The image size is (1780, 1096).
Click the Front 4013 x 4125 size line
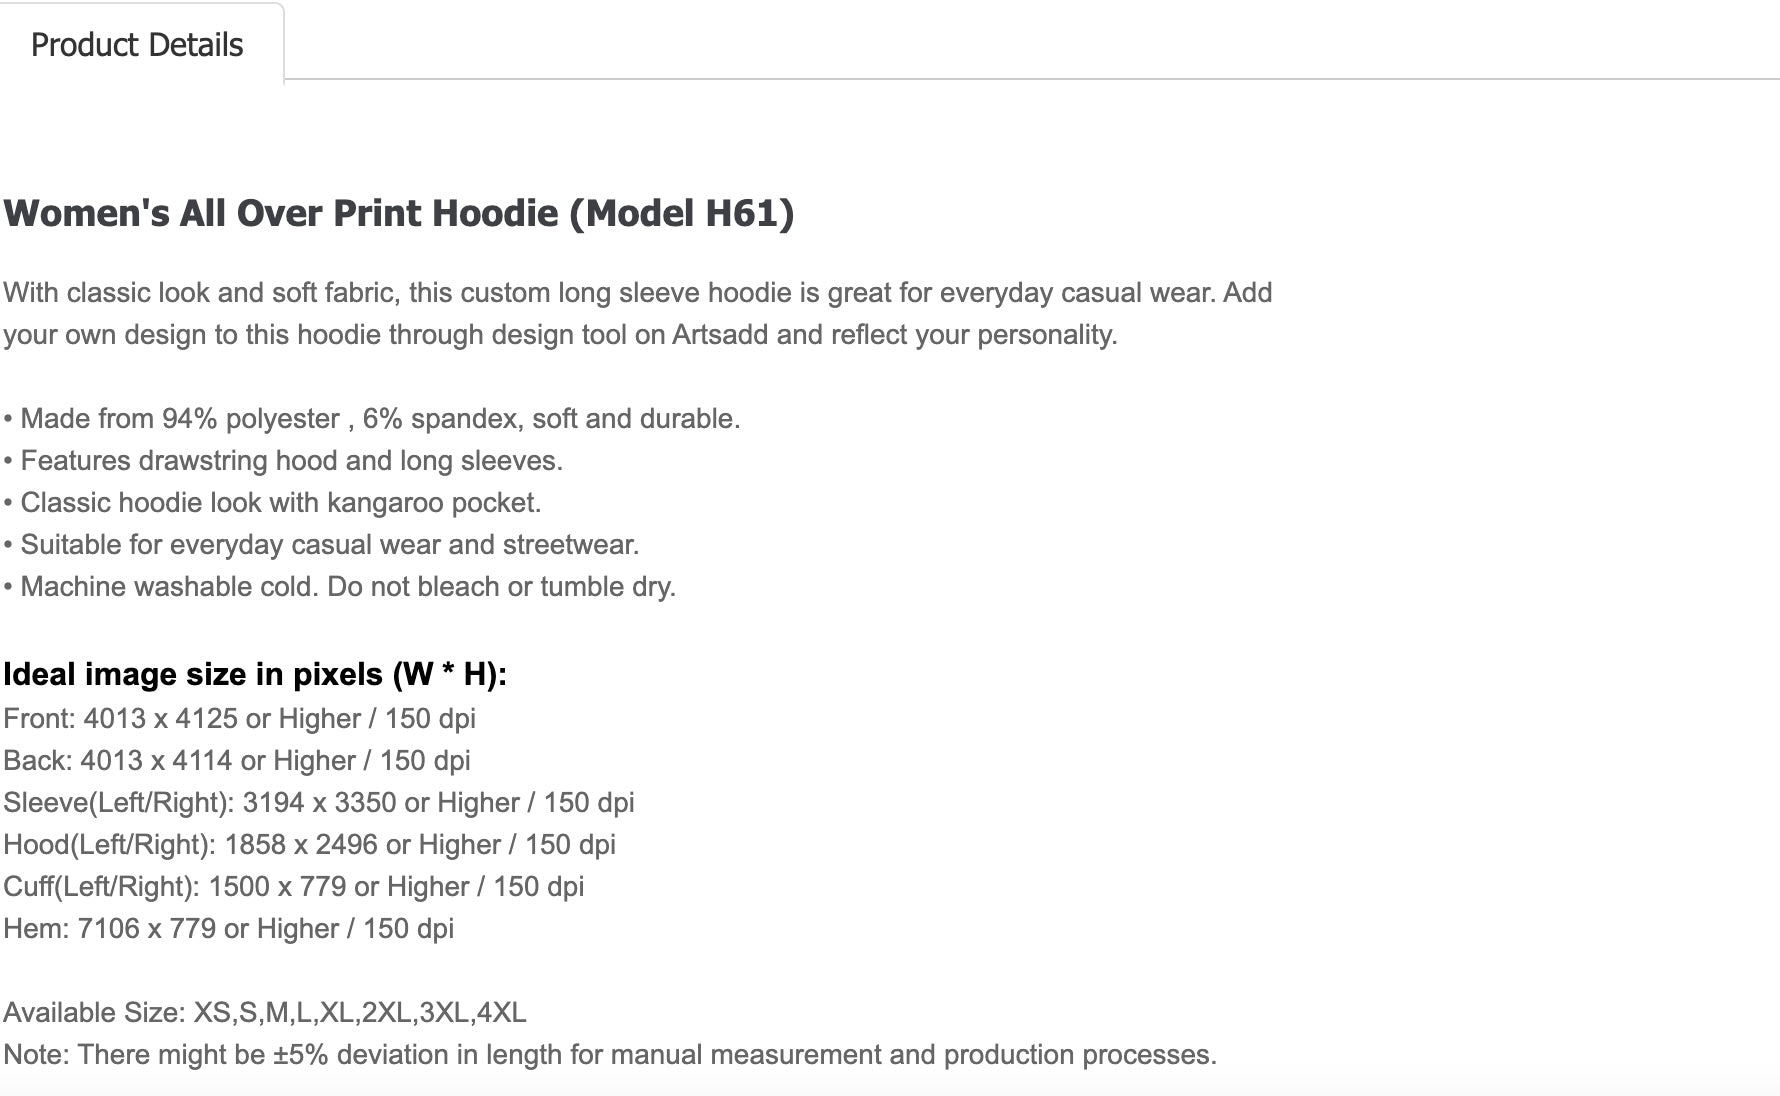pos(239,719)
